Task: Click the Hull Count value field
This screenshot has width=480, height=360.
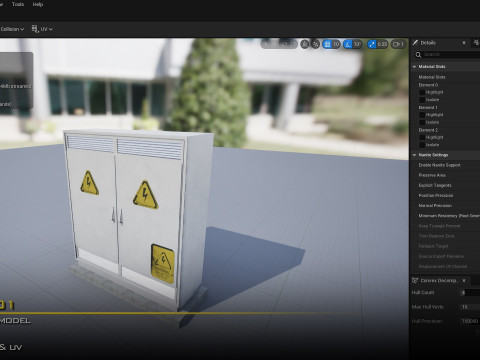Action: coord(470,293)
